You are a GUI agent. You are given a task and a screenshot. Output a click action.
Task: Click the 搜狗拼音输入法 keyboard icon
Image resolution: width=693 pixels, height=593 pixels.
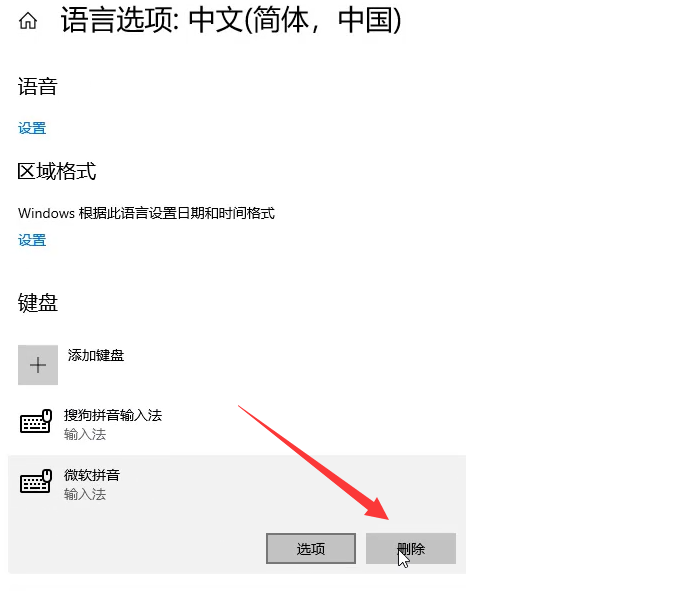coord(36,422)
